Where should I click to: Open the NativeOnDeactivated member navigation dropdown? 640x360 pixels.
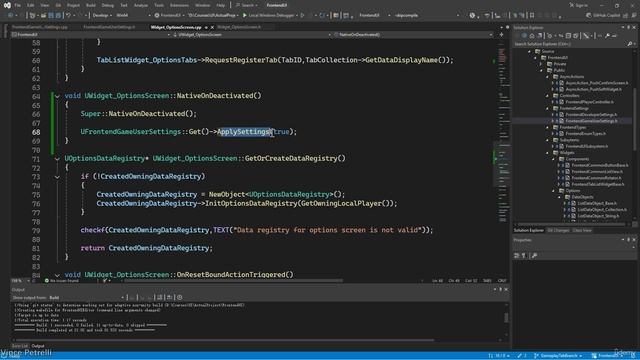point(413,35)
